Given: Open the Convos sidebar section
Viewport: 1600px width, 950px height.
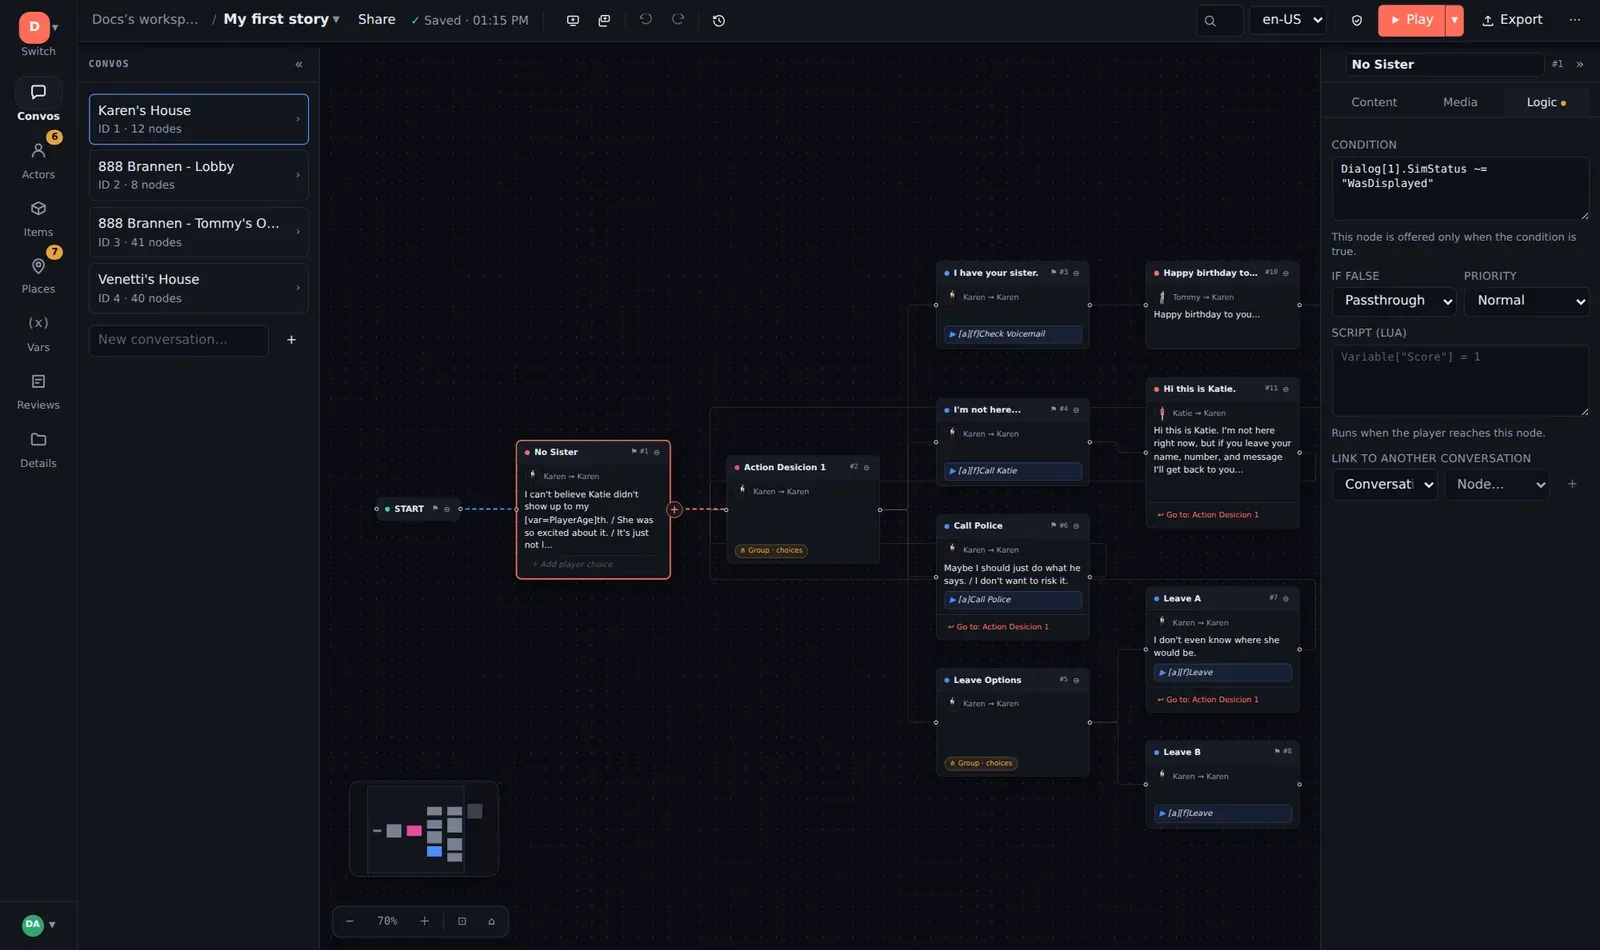Looking at the screenshot, I should tap(38, 101).
